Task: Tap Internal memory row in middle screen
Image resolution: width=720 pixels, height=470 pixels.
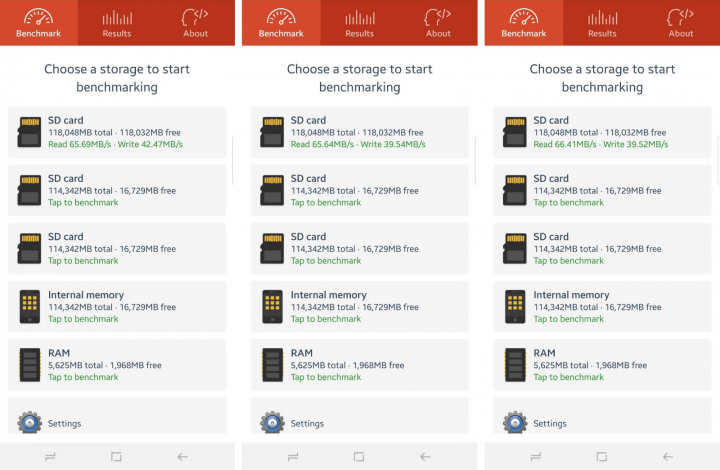Action: click(360, 307)
